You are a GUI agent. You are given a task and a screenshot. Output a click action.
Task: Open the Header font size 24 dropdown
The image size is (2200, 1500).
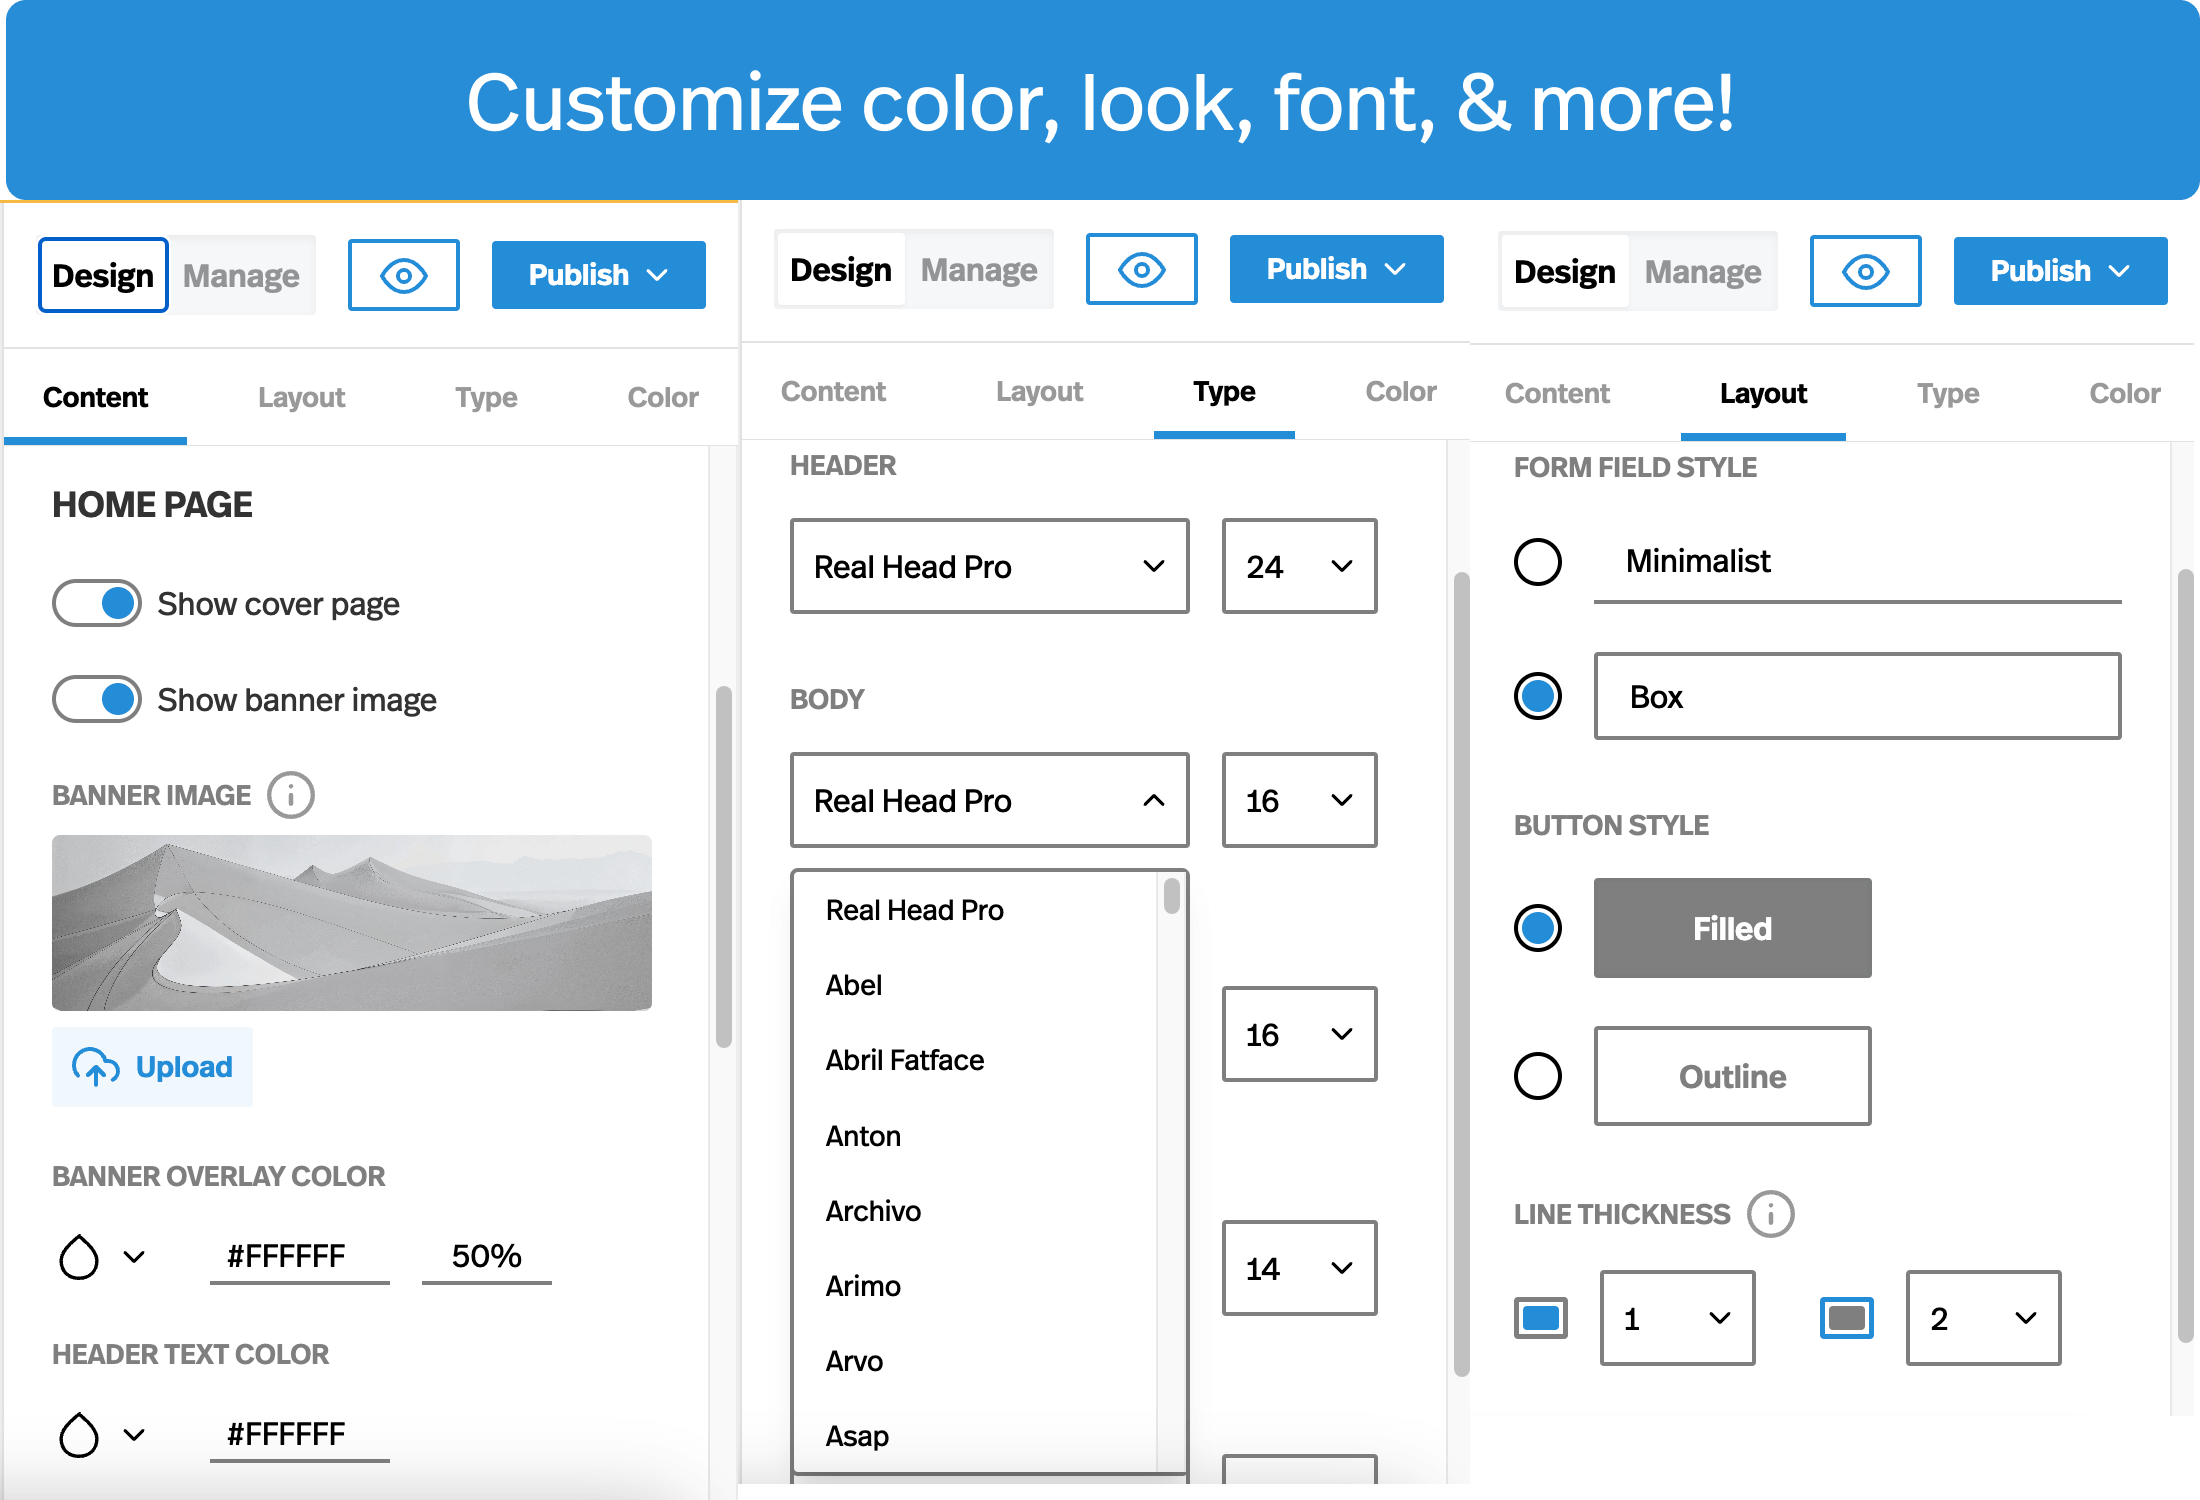tap(1298, 566)
